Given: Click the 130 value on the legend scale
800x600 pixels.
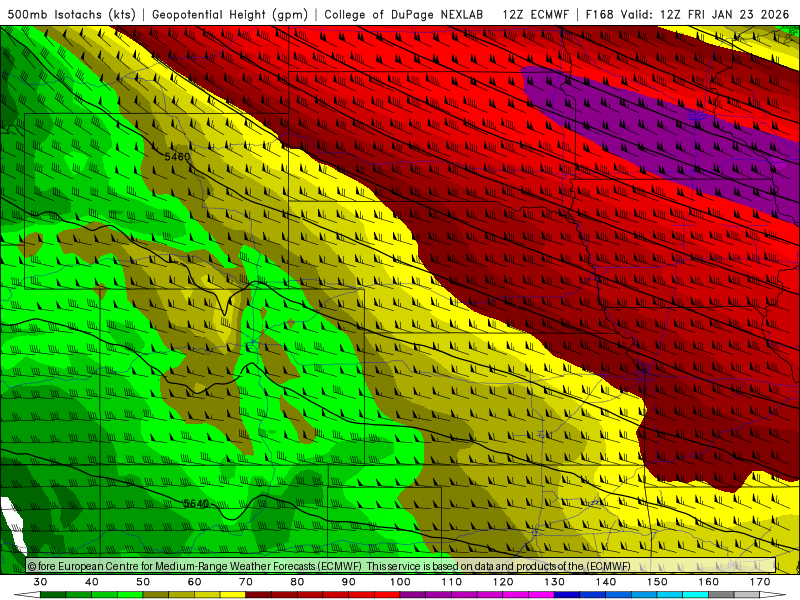Looking at the screenshot, I should [x=555, y=582].
